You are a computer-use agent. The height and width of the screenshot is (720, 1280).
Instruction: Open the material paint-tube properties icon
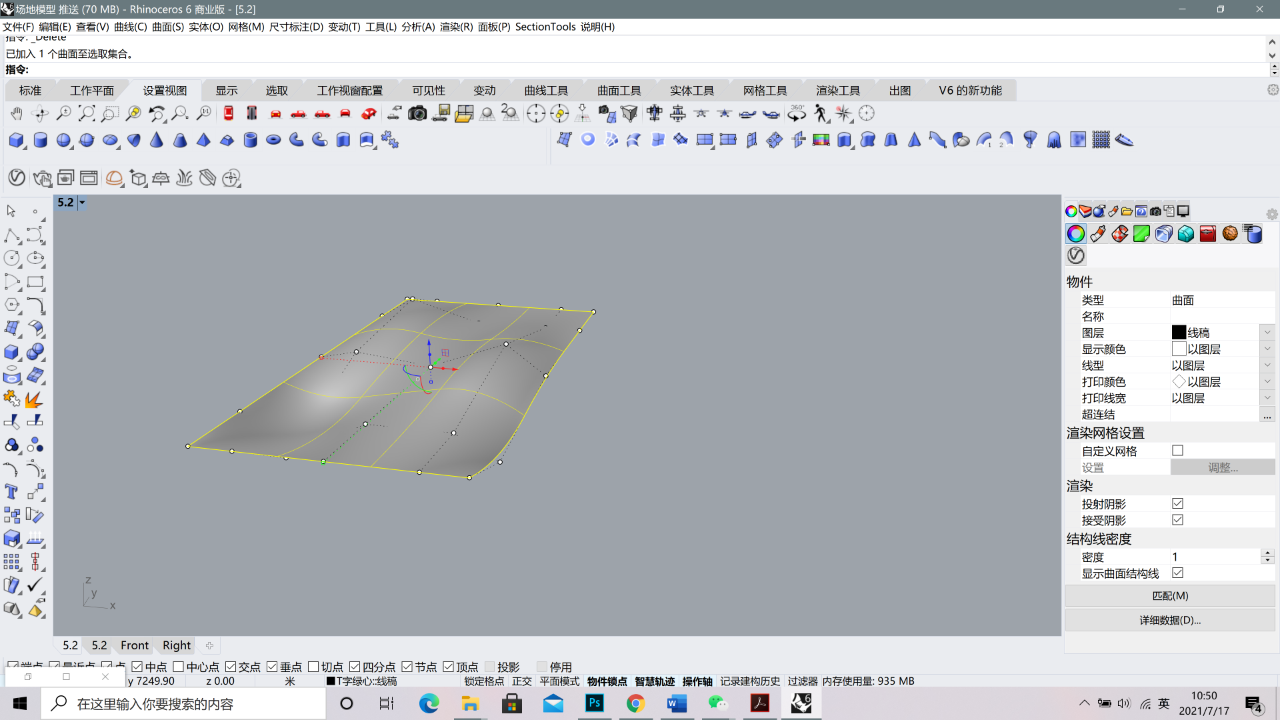pos(1098,234)
